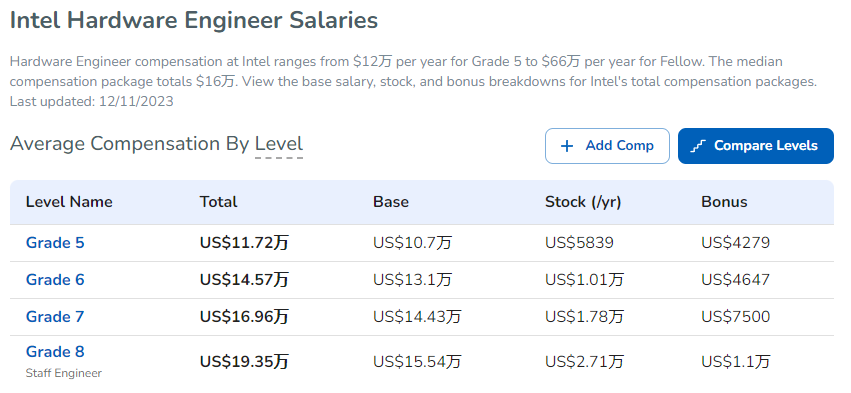Open the Grade 7 level link
Screen dimensions: 851x393
[55, 316]
